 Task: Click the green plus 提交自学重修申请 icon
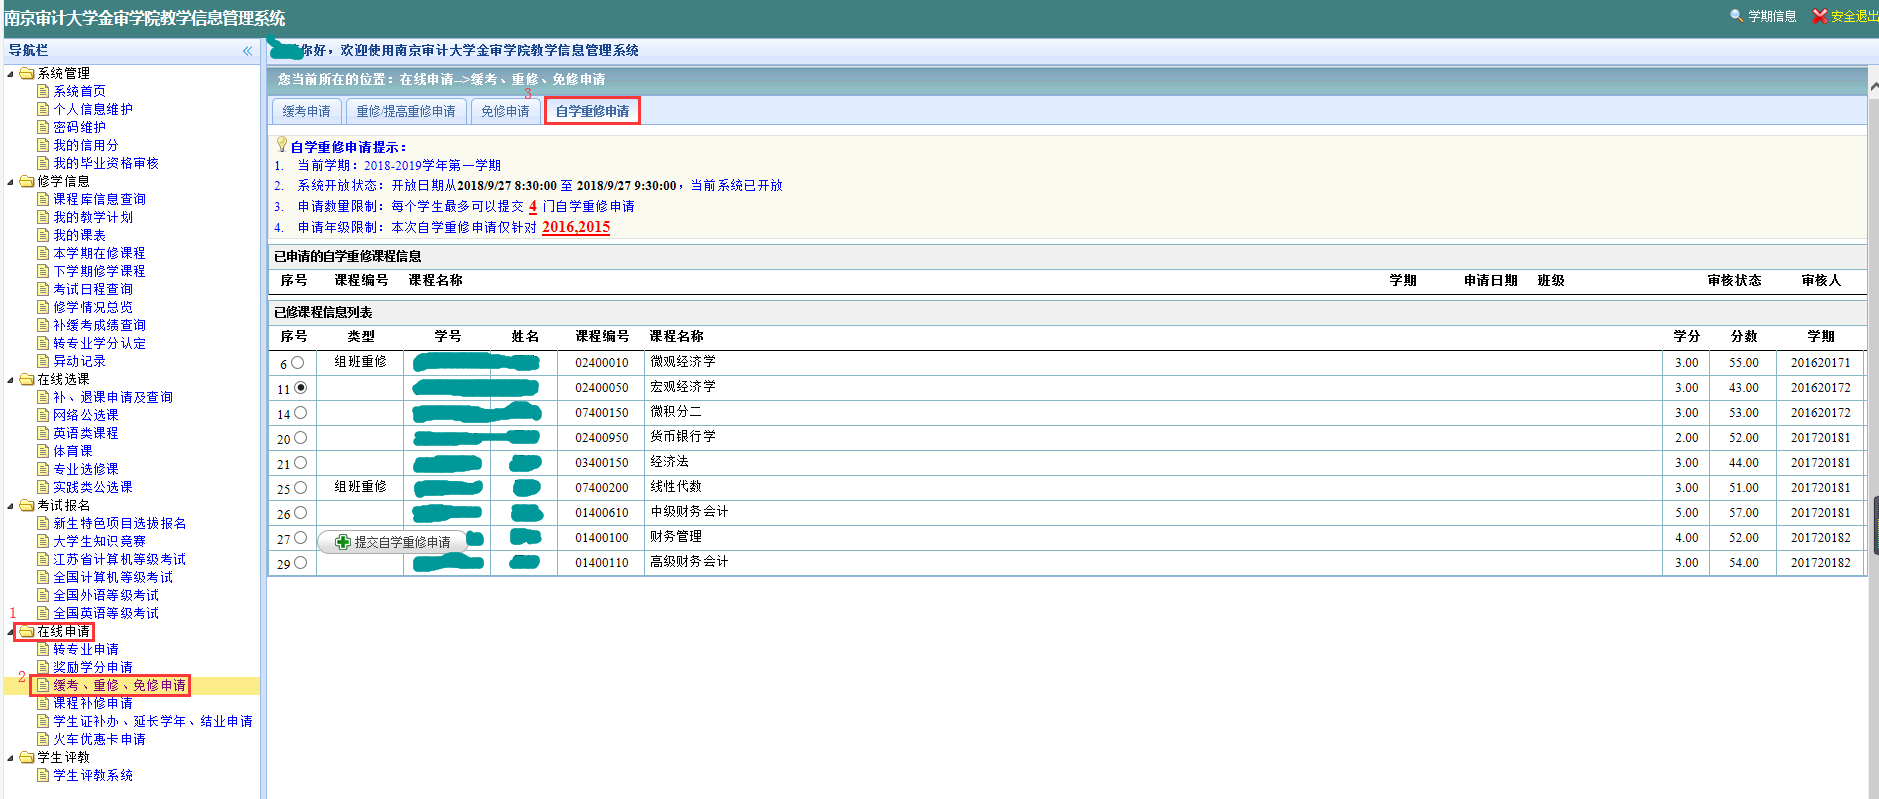(x=343, y=542)
